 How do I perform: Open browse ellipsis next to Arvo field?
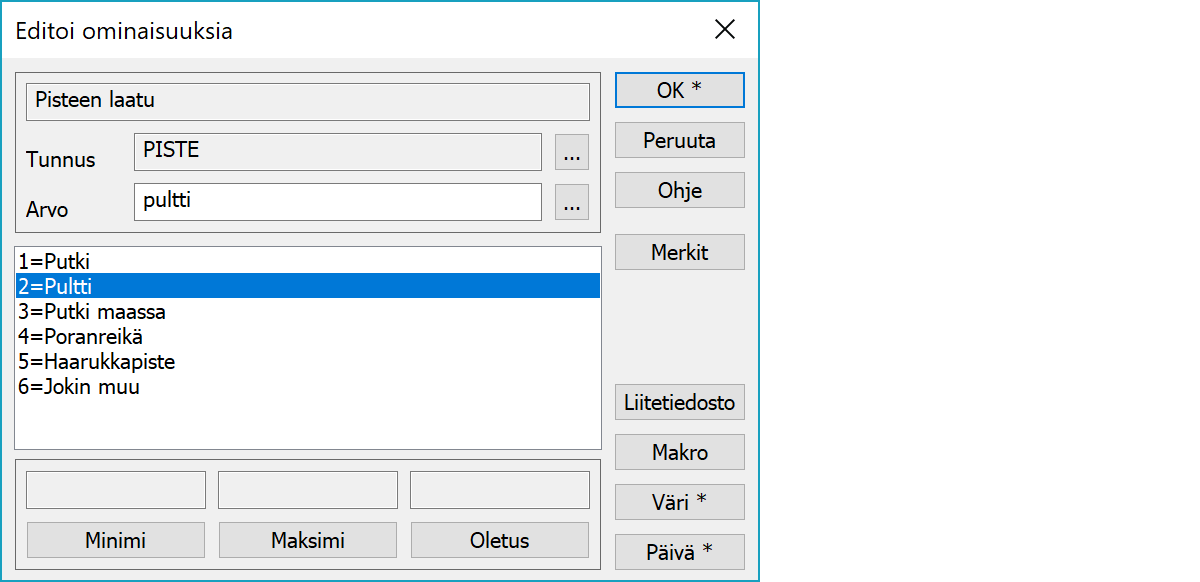pyautogui.click(x=571, y=203)
